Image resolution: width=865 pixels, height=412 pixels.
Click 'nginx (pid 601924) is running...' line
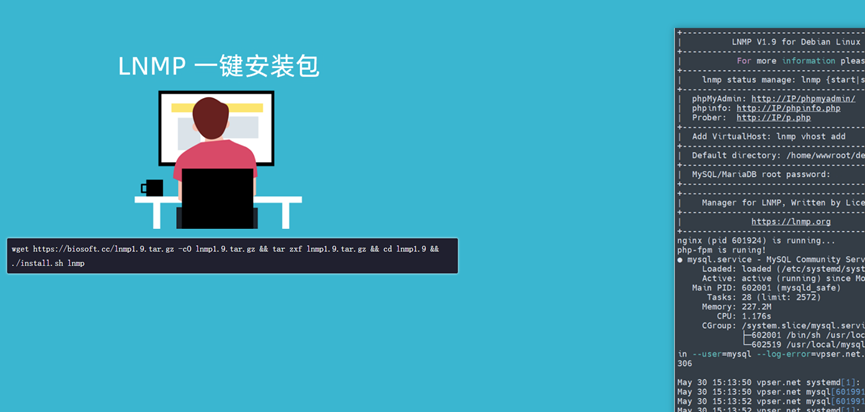click(x=756, y=240)
